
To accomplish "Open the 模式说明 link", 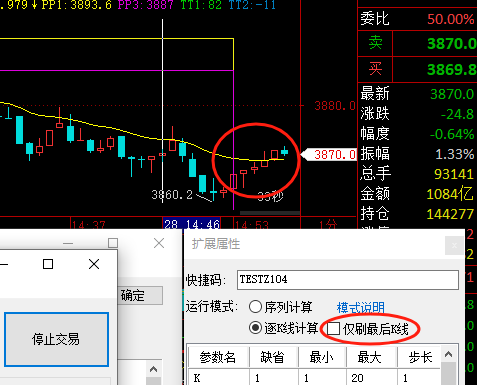I will click(x=361, y=307).
